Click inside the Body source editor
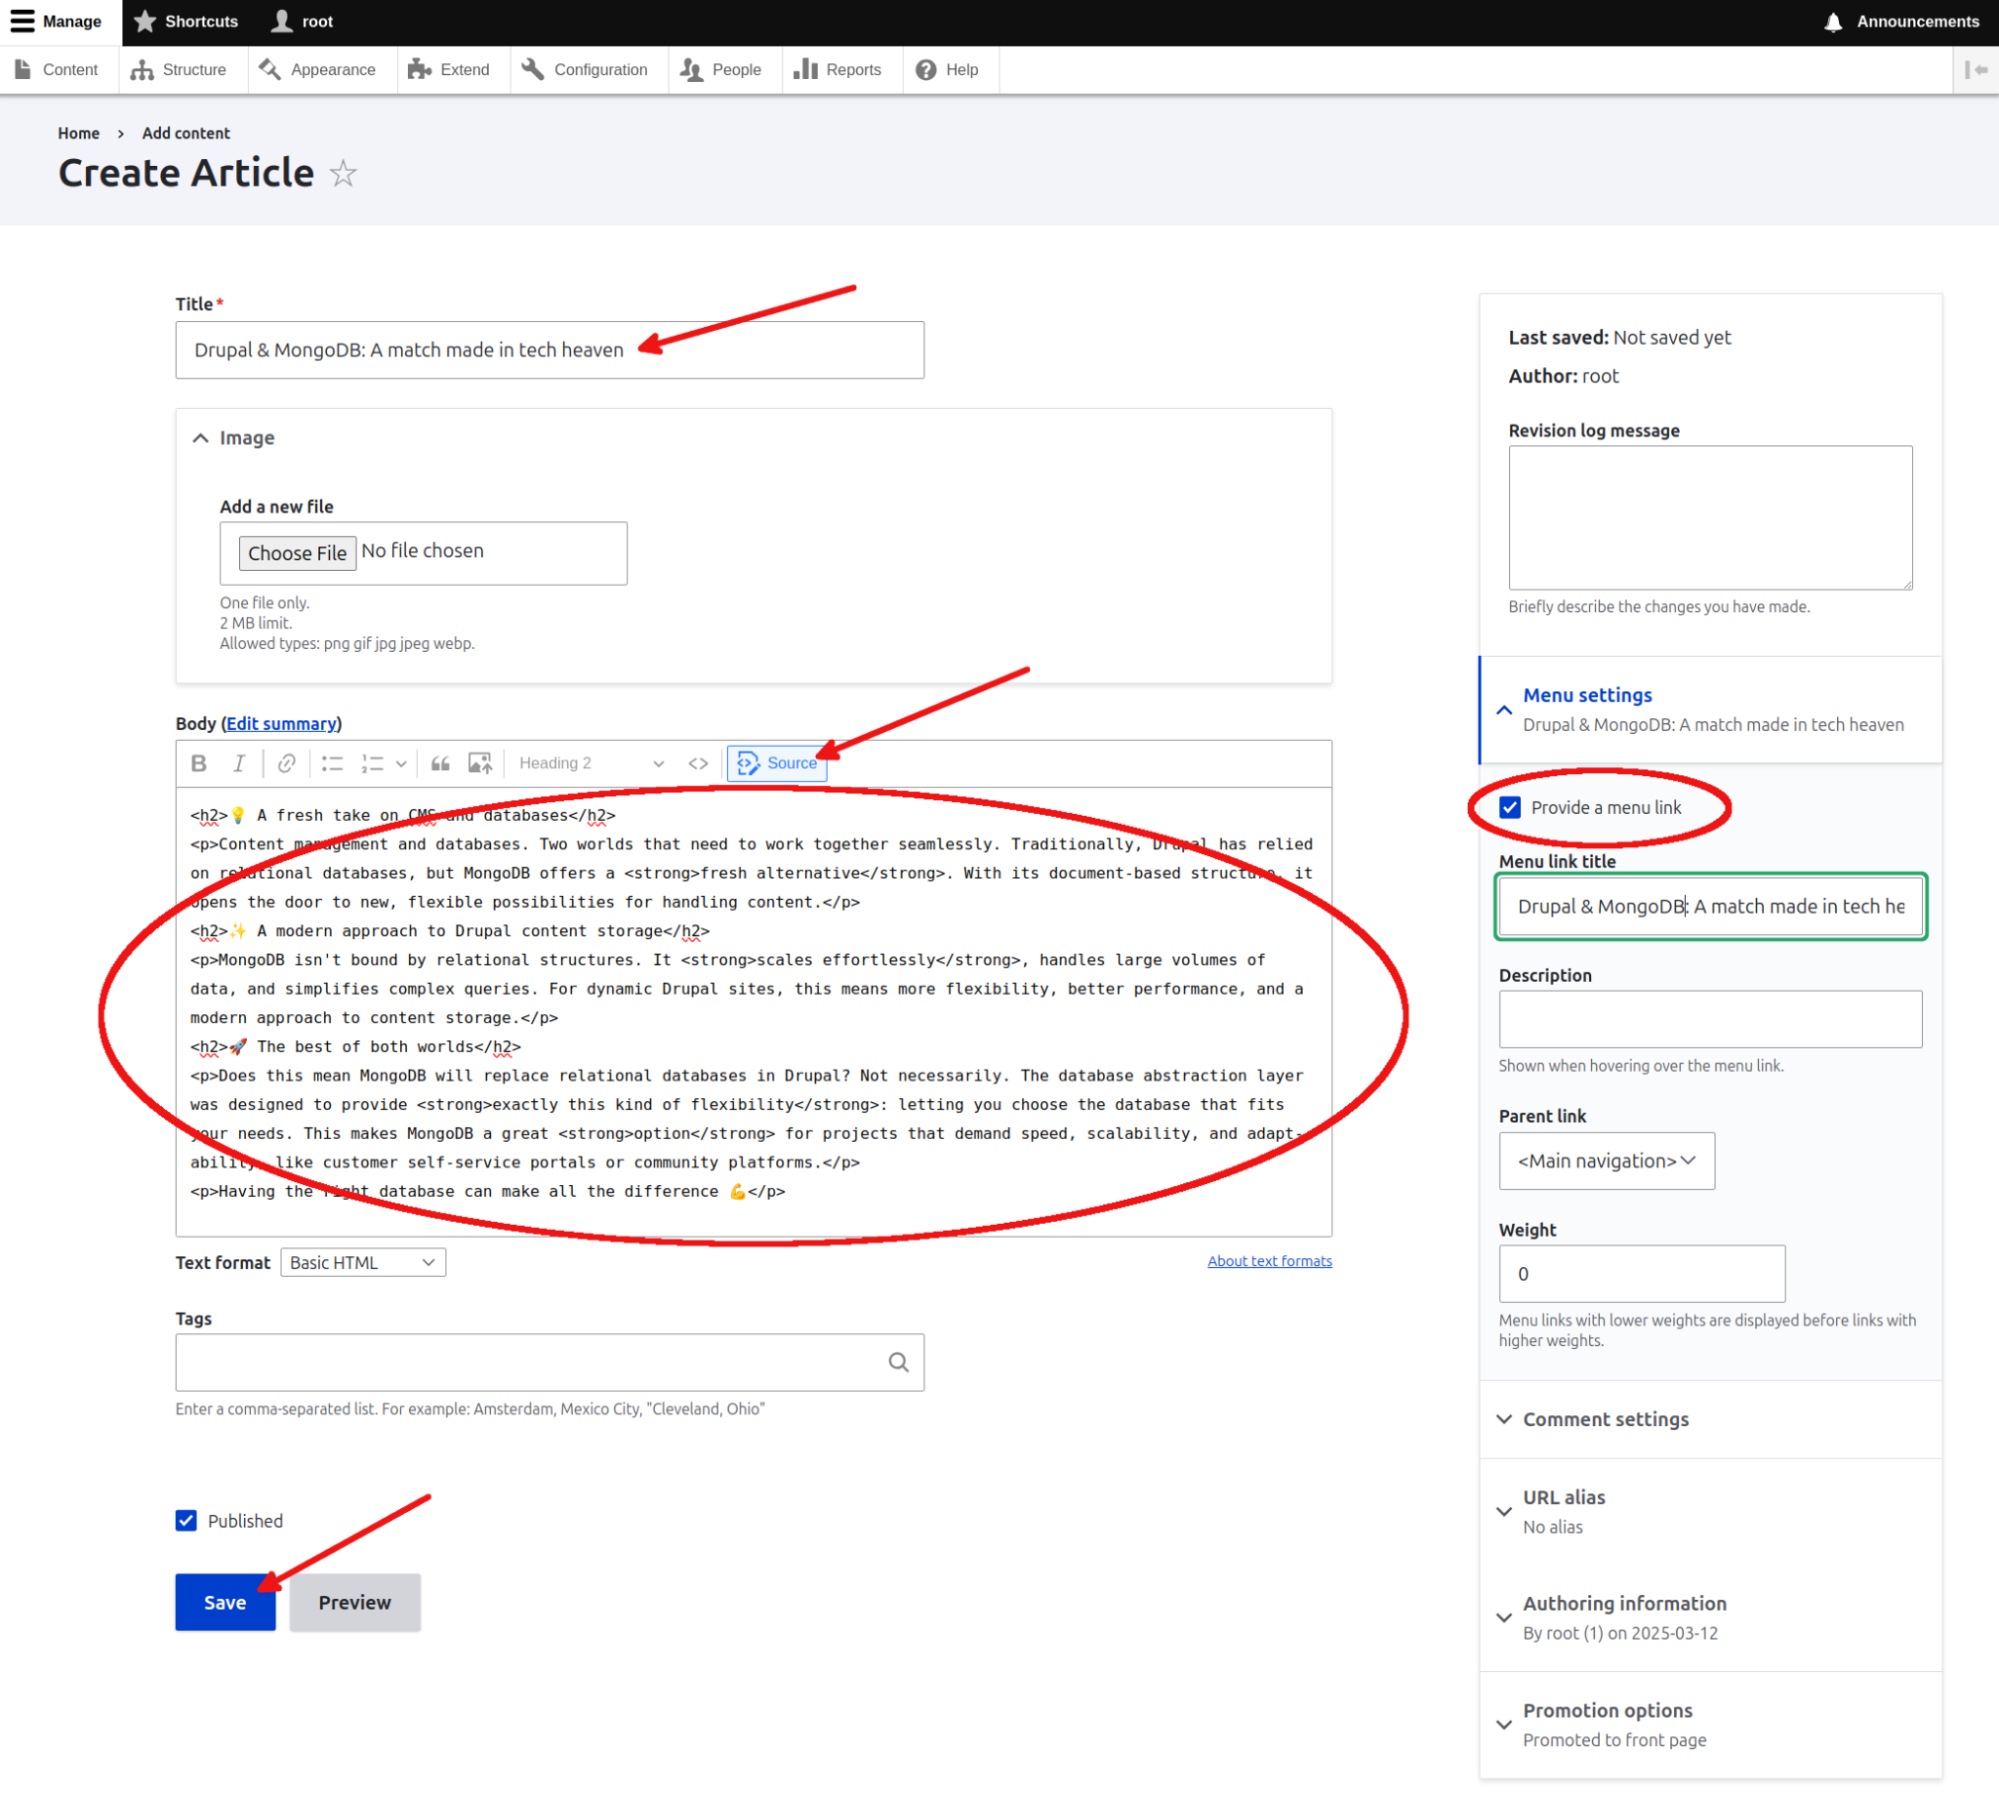 pos(753,1010)
